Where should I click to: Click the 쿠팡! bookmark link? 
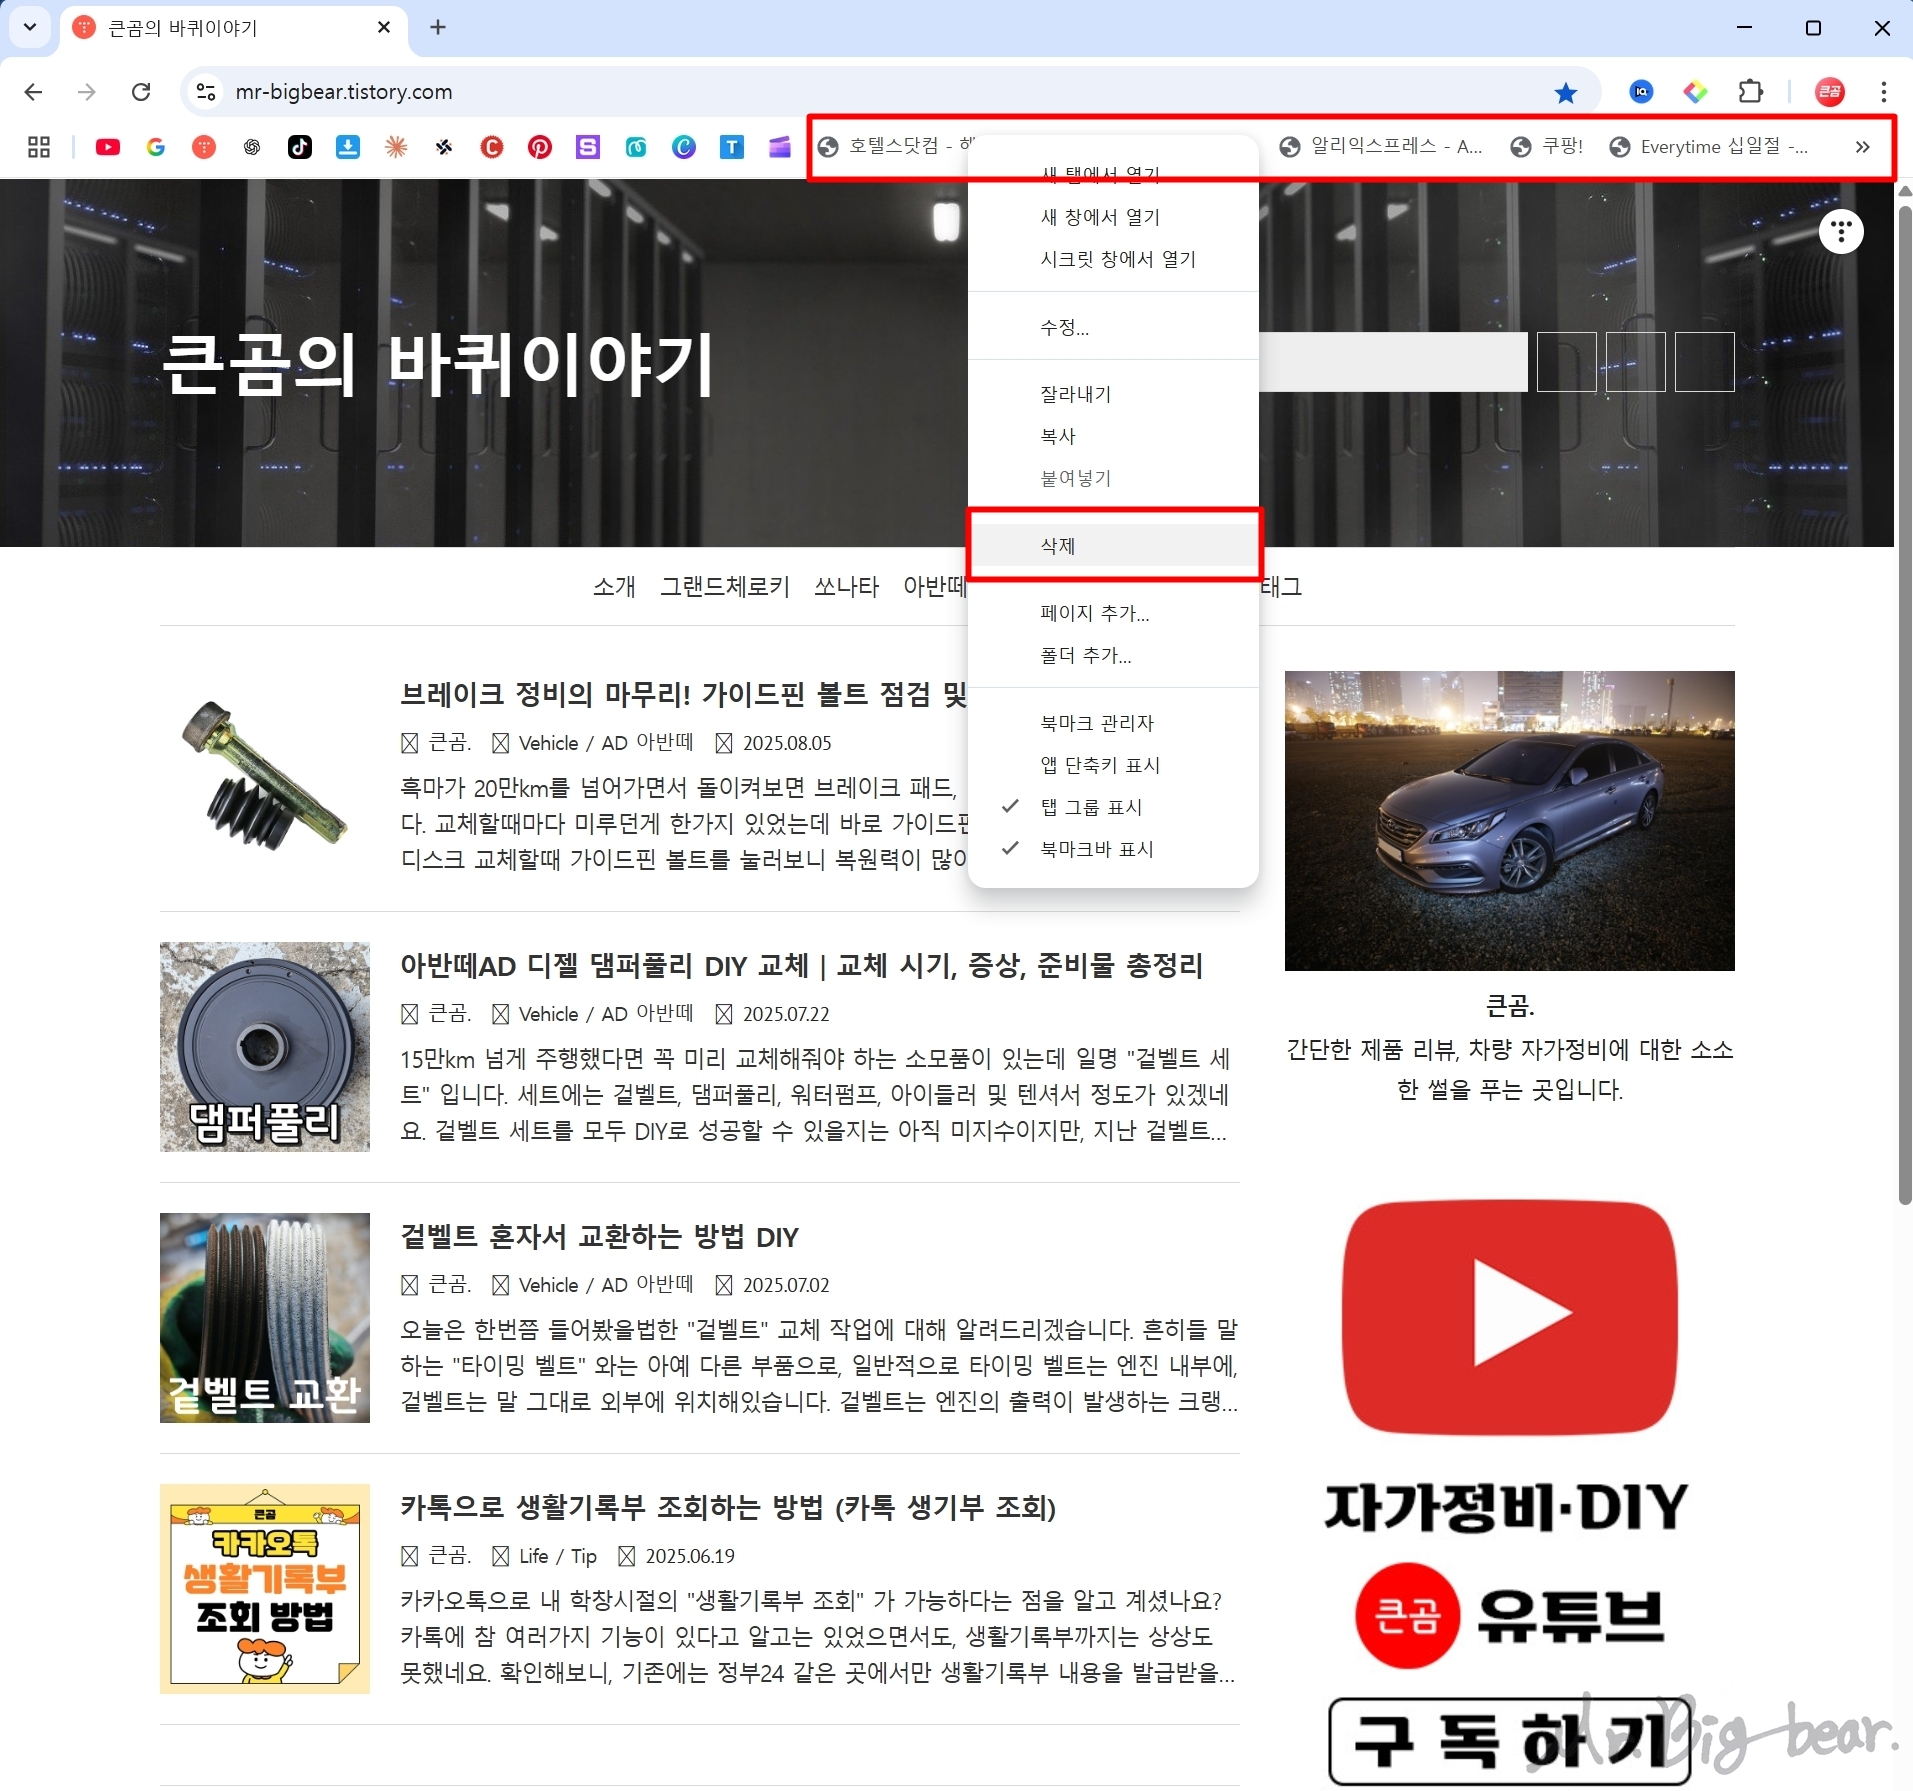[1560, 146]
